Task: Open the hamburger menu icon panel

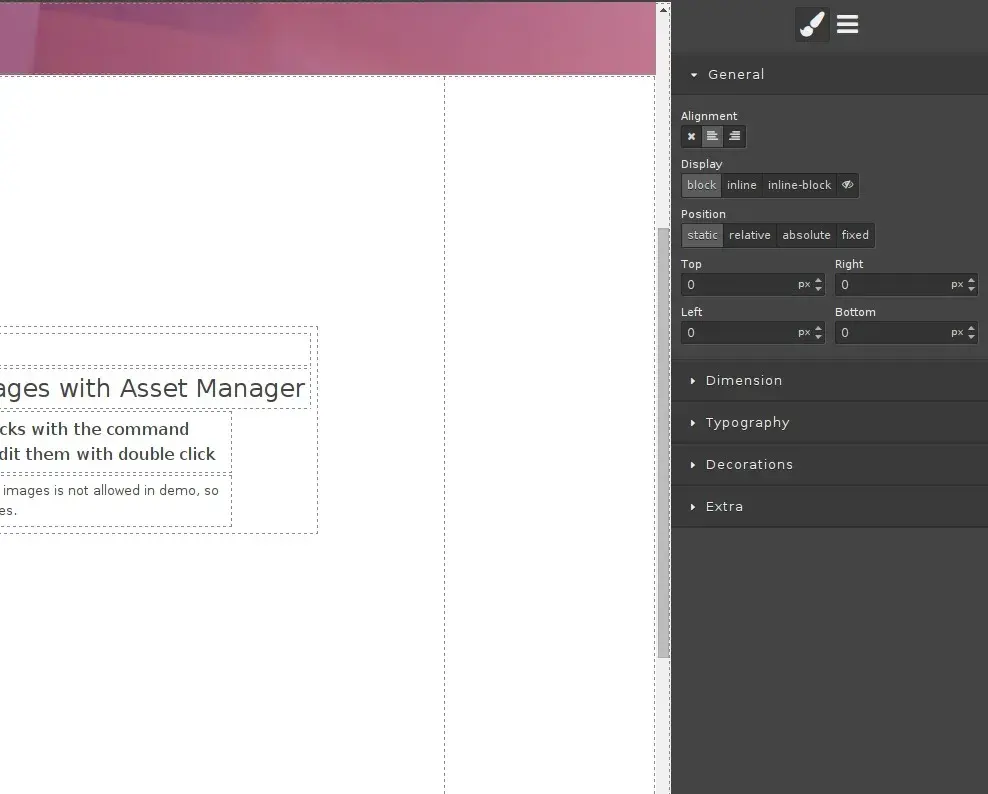Action: point(847,25)
